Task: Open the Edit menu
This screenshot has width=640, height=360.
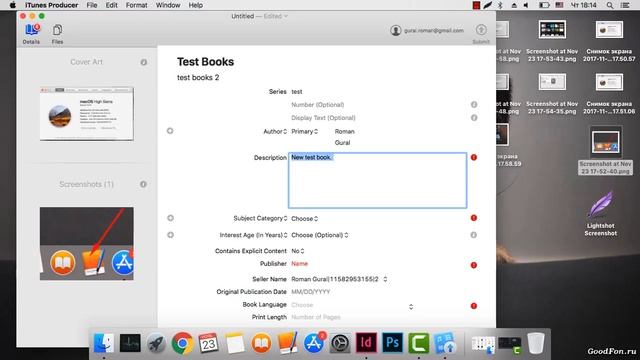Action: tap(111, 5)
